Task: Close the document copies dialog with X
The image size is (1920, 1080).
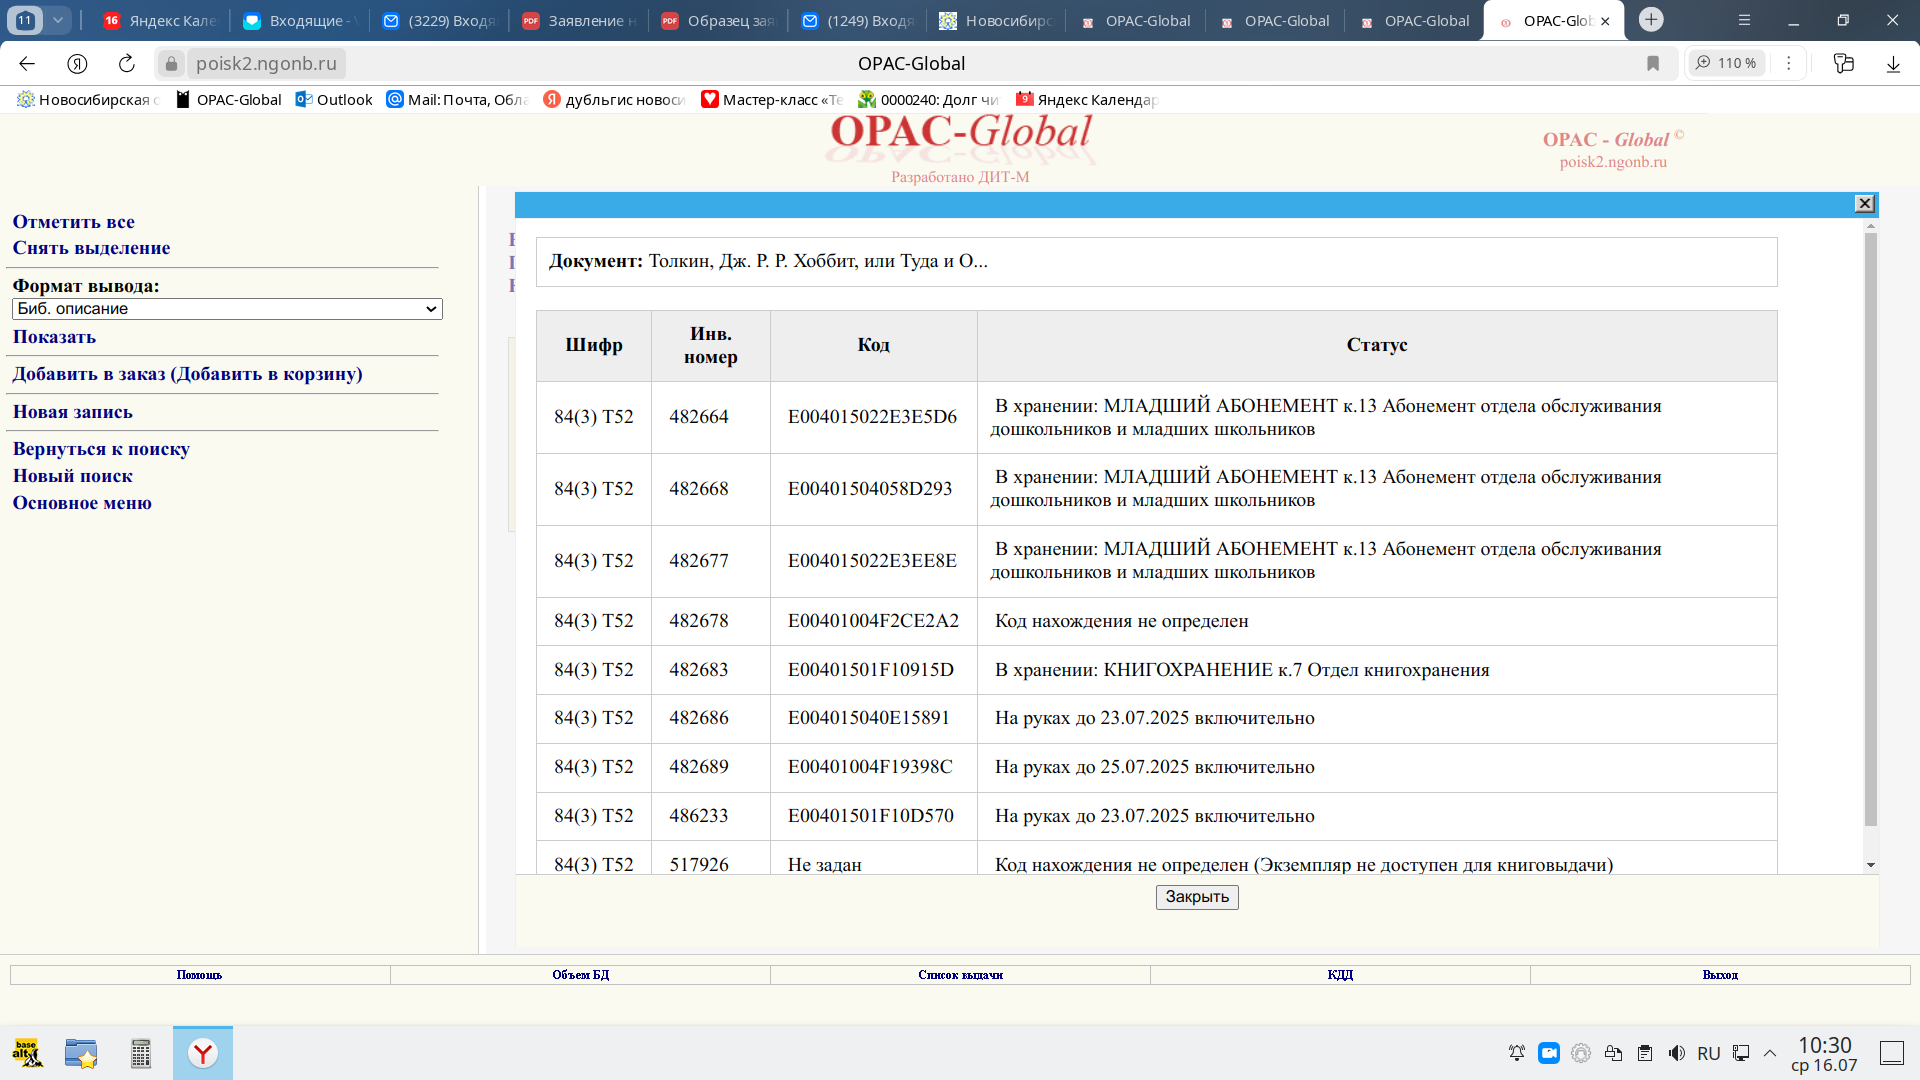Action: [1865, 204]
